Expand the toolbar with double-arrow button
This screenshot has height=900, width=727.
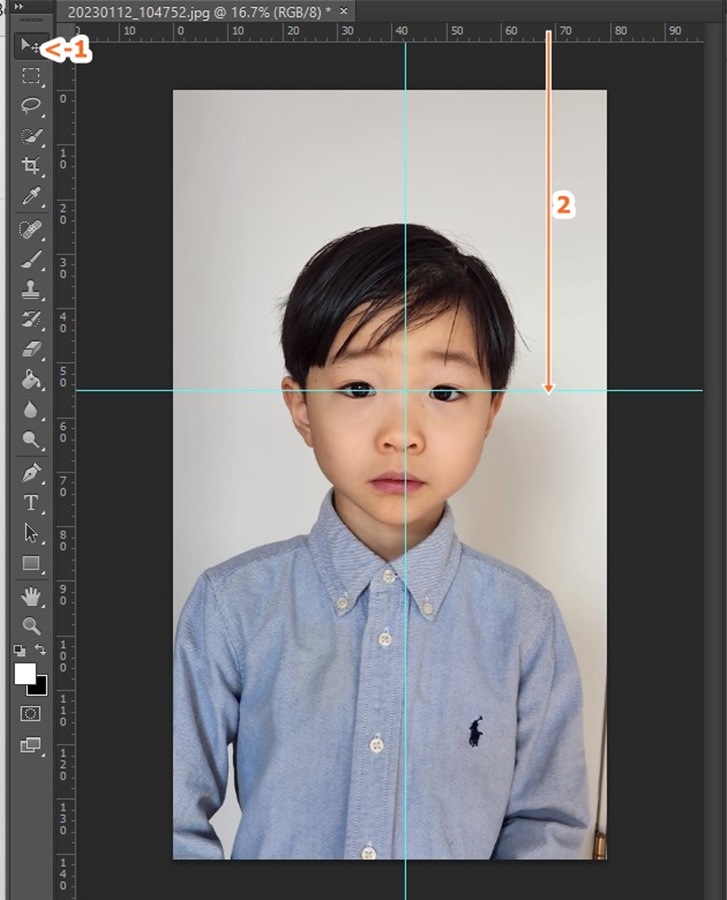point(19,6)
